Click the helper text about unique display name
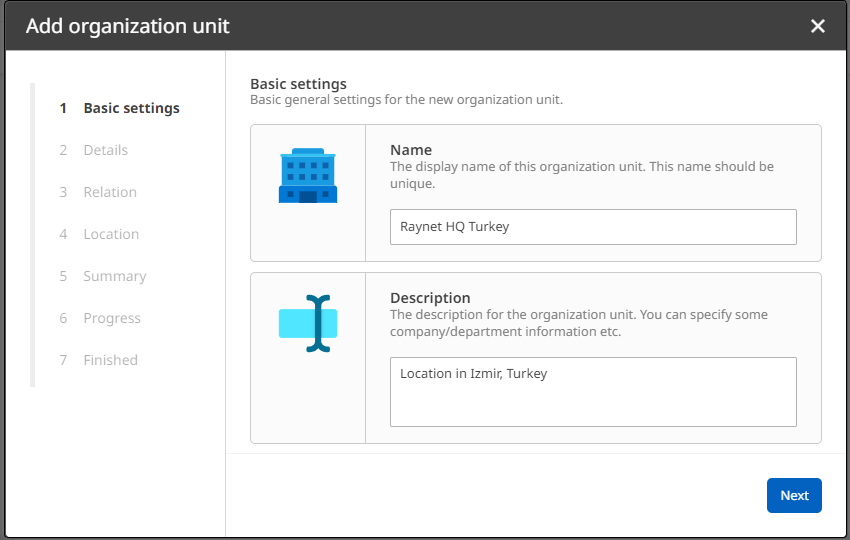The image size is (850, 540). click(x=581, y=175)
